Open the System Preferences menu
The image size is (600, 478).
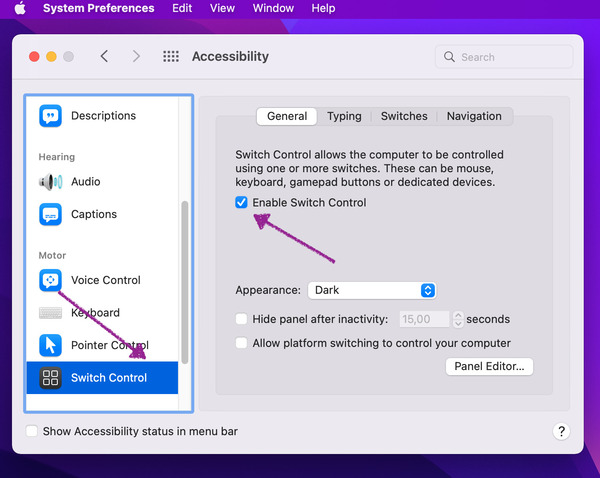[99, 8]
